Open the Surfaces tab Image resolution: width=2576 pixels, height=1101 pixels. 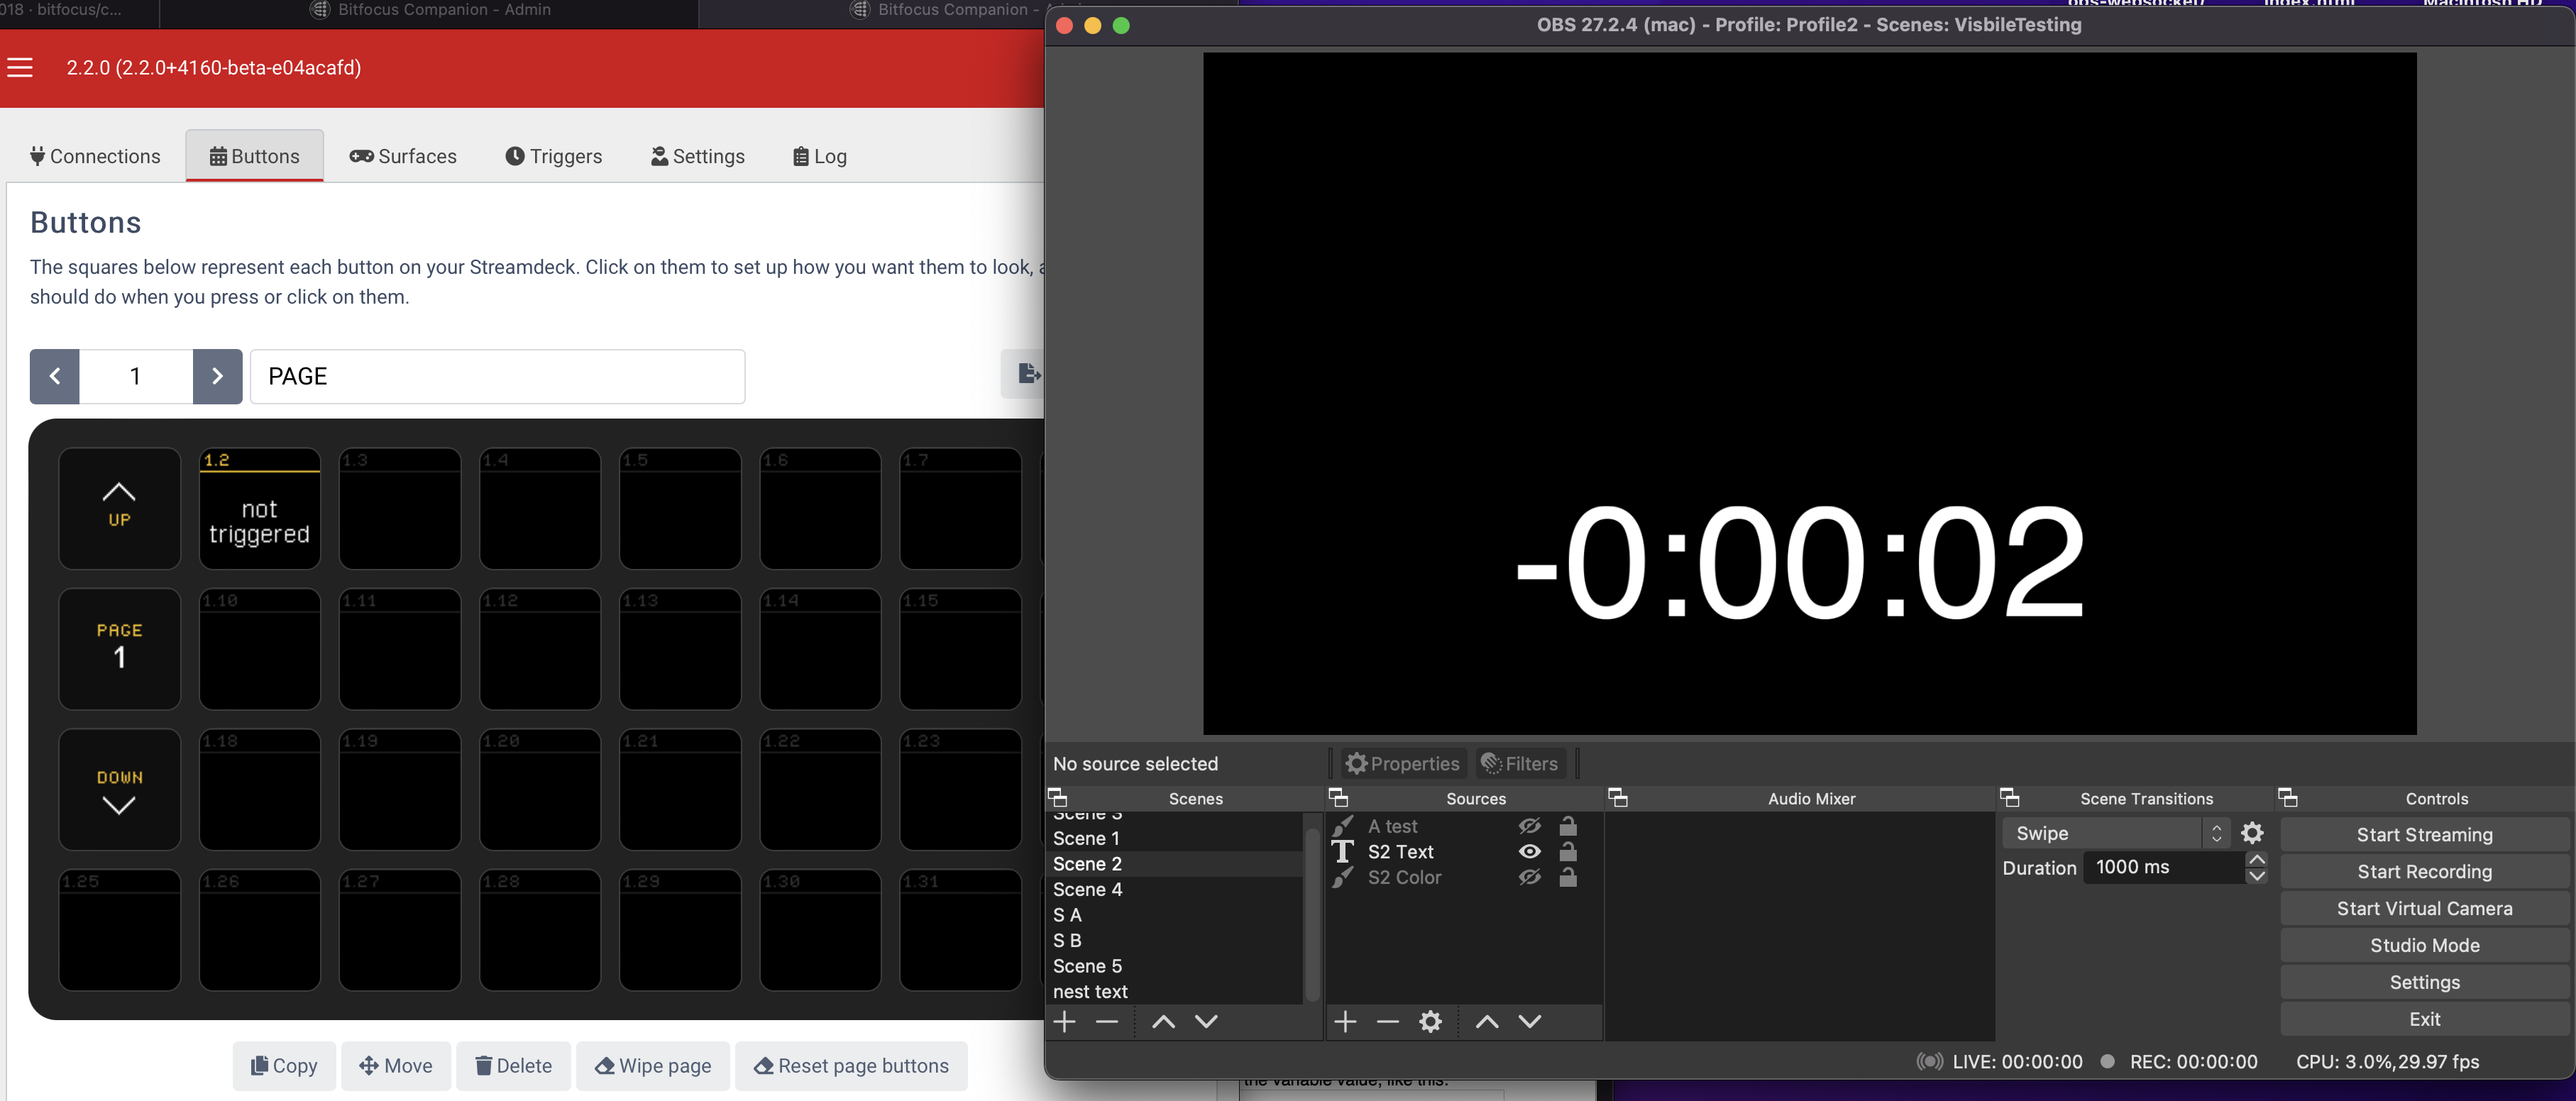pyautogui.click(x=404, y=156)
